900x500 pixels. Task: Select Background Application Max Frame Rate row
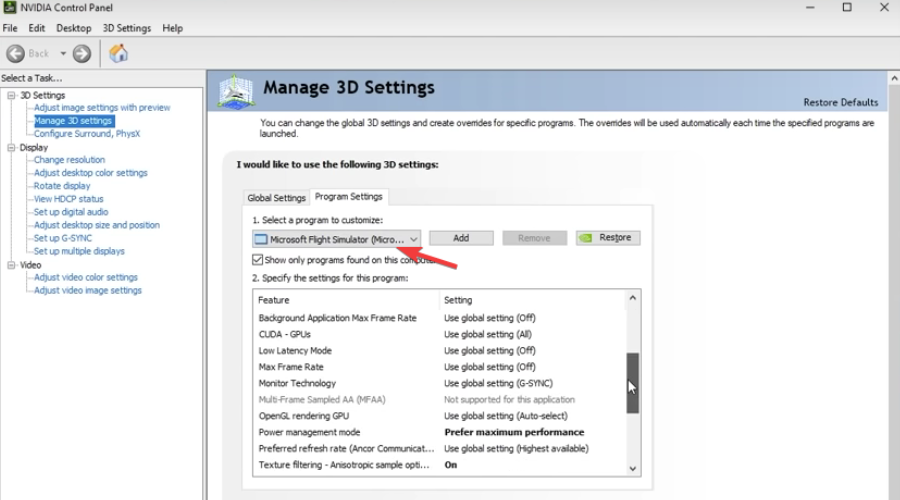click(x=440, y=318)
